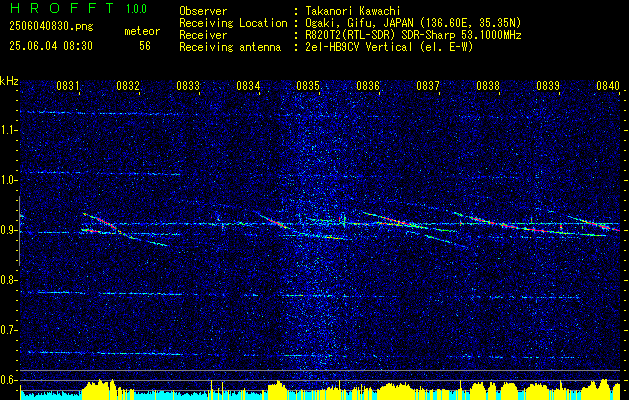Click the 1.1 frequency axis label
Screen dimensions: 629x400
click(x=8, y=130)
